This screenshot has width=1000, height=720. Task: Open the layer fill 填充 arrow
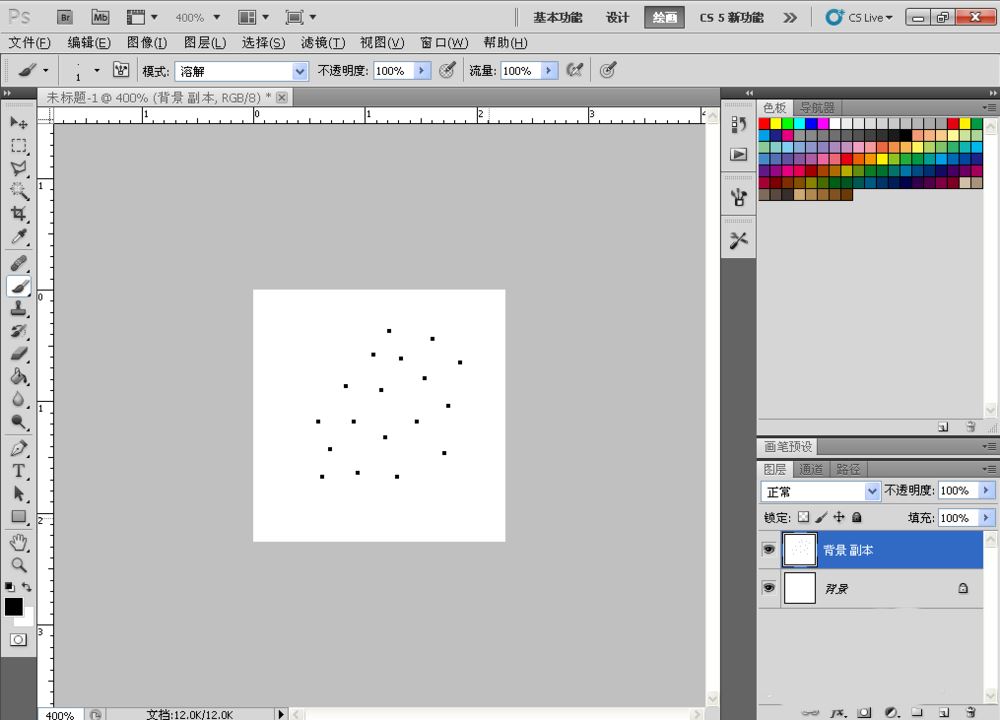pos(986,517)
